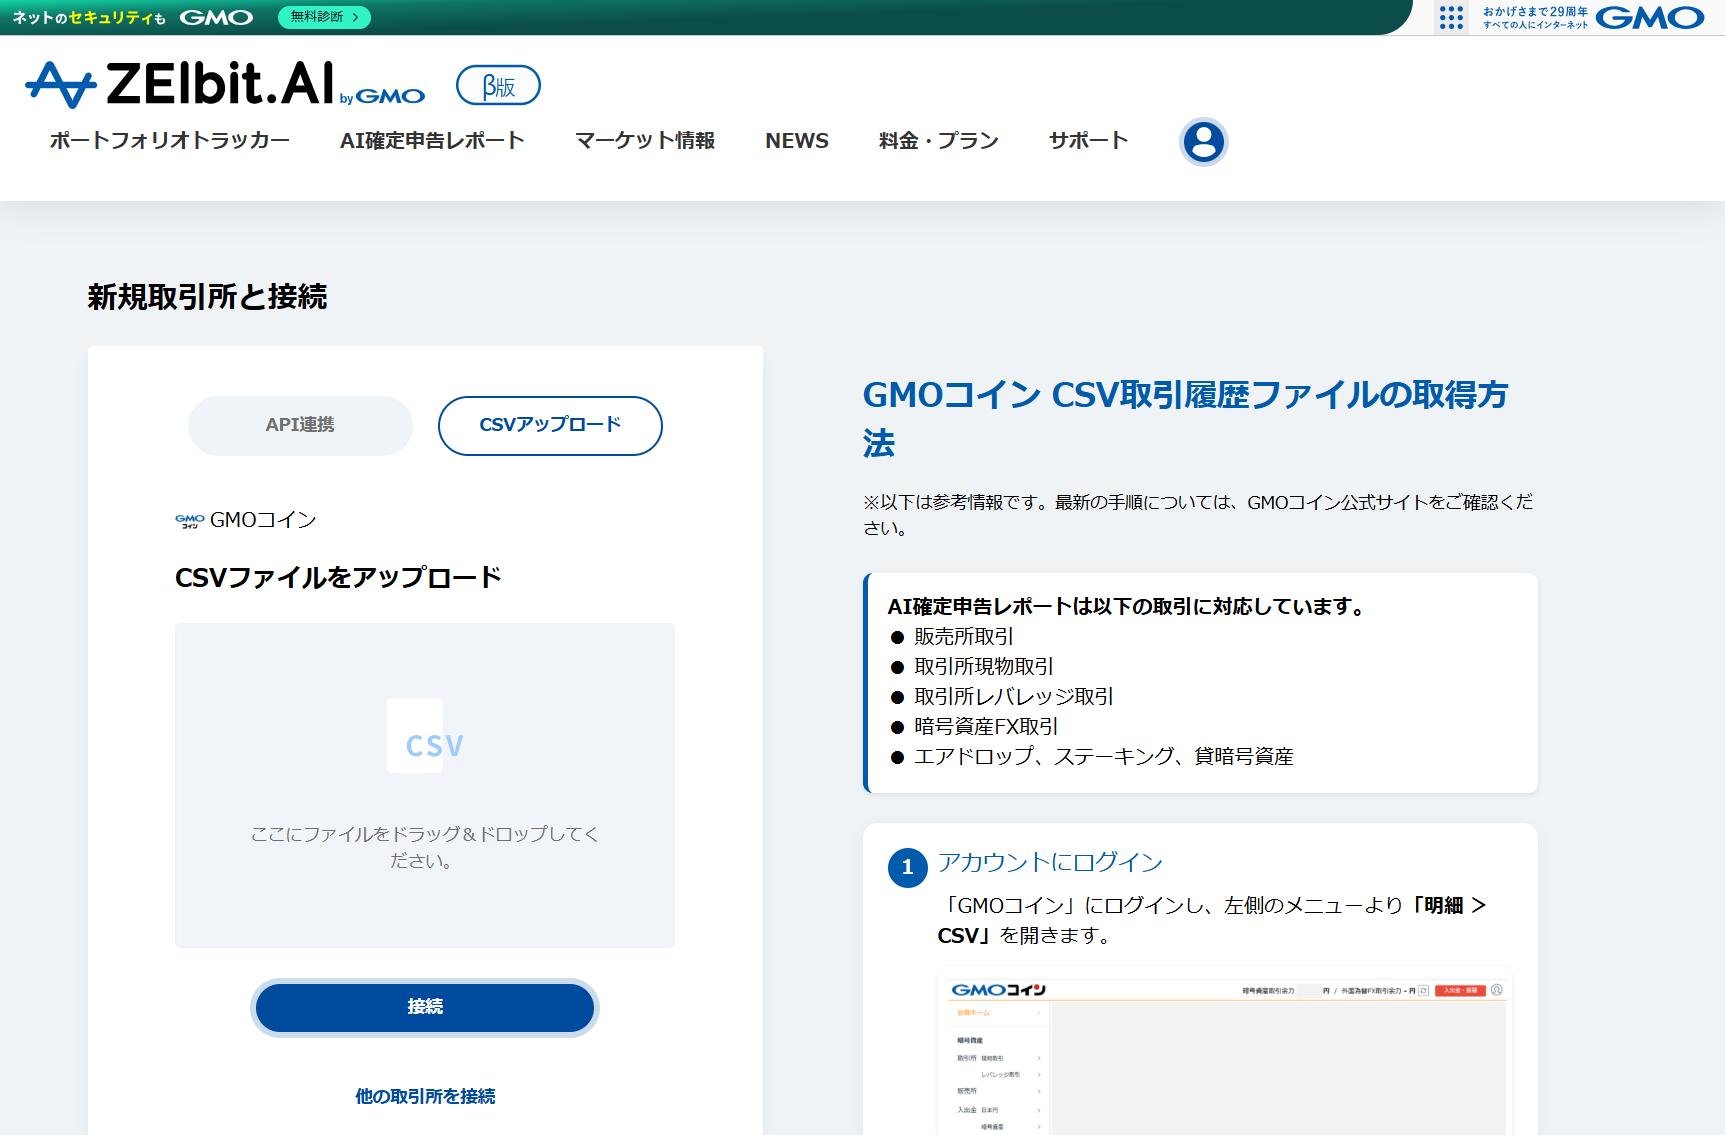Click the GMO Internet logo at top right
Screen dimensions: 1725x1135
(x=1649, y=17)
